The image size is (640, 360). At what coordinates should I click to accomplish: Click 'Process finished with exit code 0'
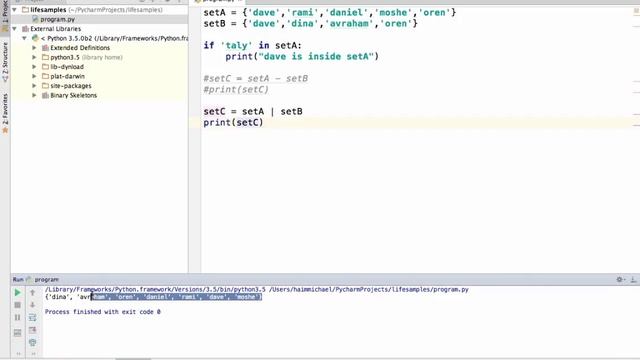coord(103,312)
